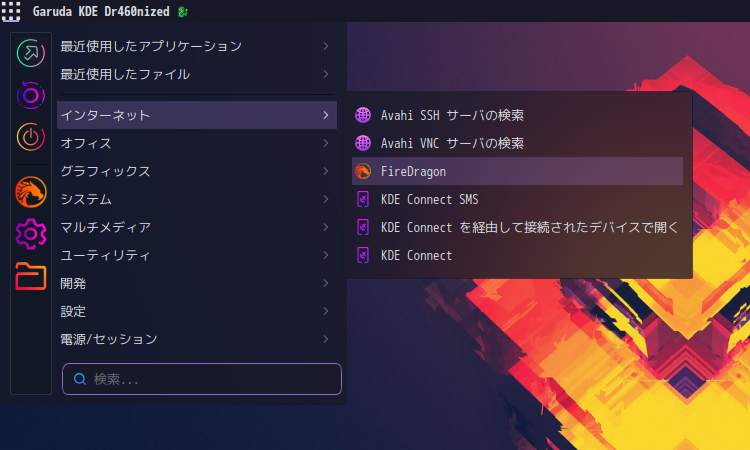Select the インターネット category

(x=197, y=115)
